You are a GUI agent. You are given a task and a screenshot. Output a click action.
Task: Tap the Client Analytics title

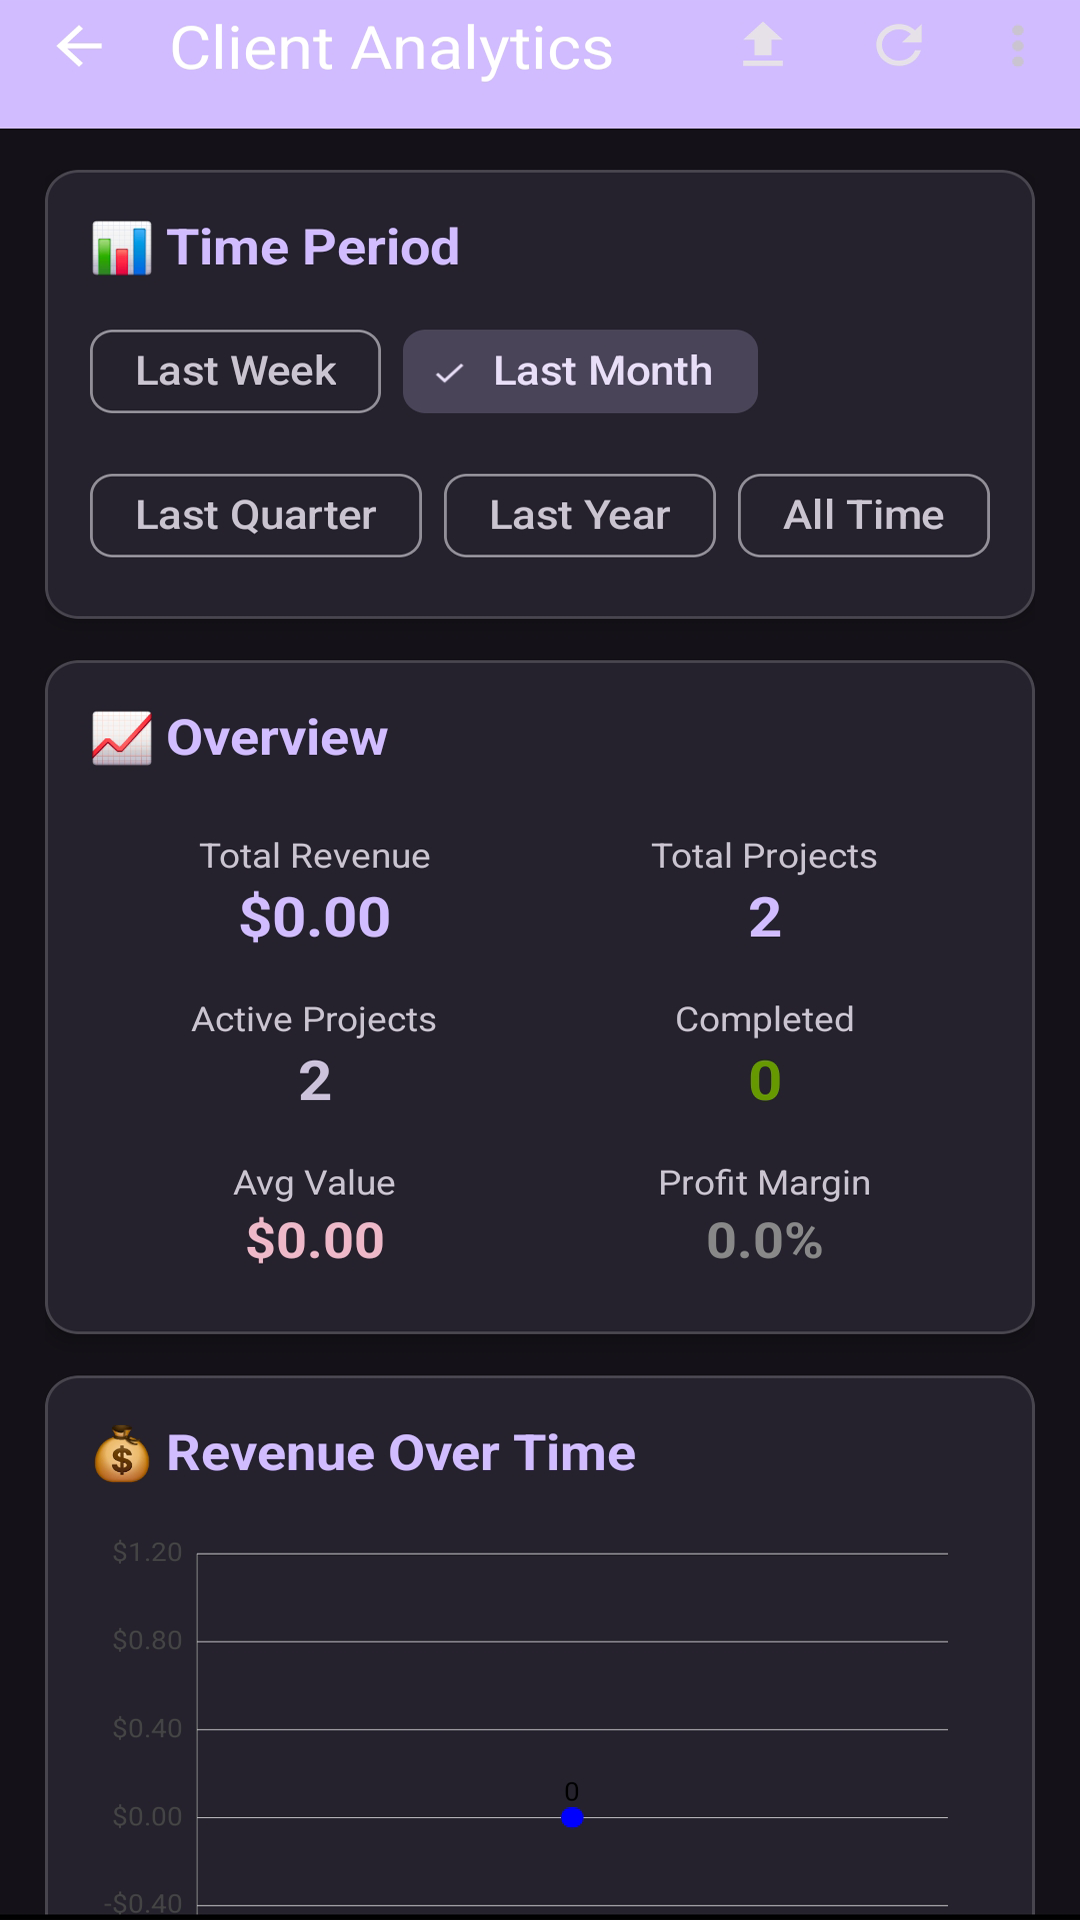[391, 49]
